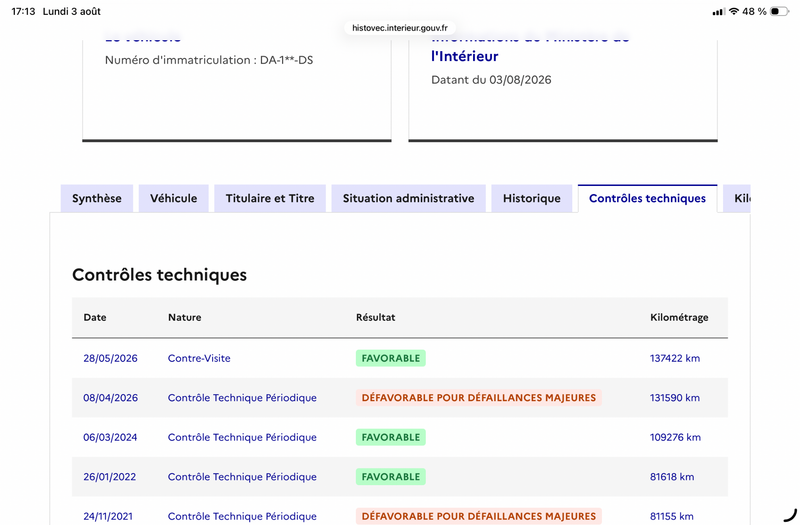Image resolution: width=800 pixels, height=525 pixels.
Task: Click the Datant du 03/08/2026 text
Action: click(491, 80)
